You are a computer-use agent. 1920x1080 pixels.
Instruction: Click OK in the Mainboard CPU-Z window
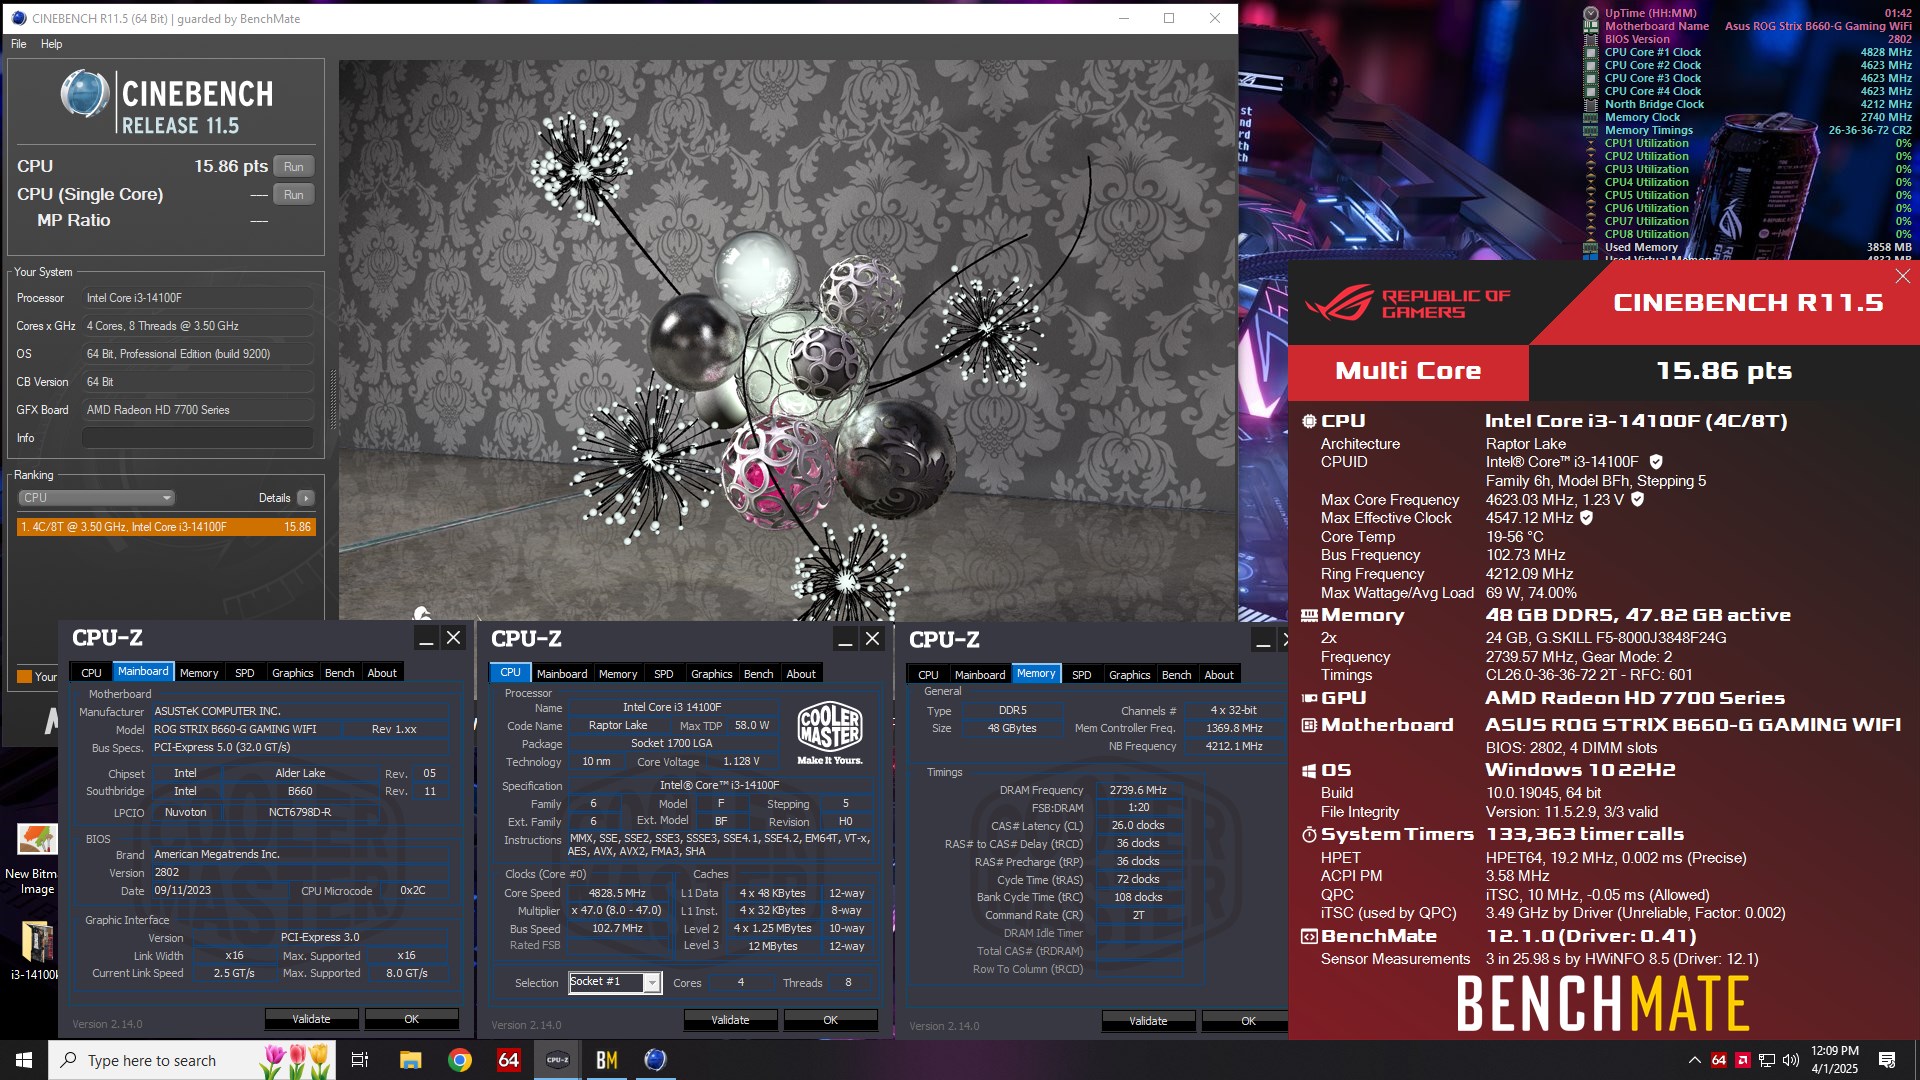pos(412,1019)
